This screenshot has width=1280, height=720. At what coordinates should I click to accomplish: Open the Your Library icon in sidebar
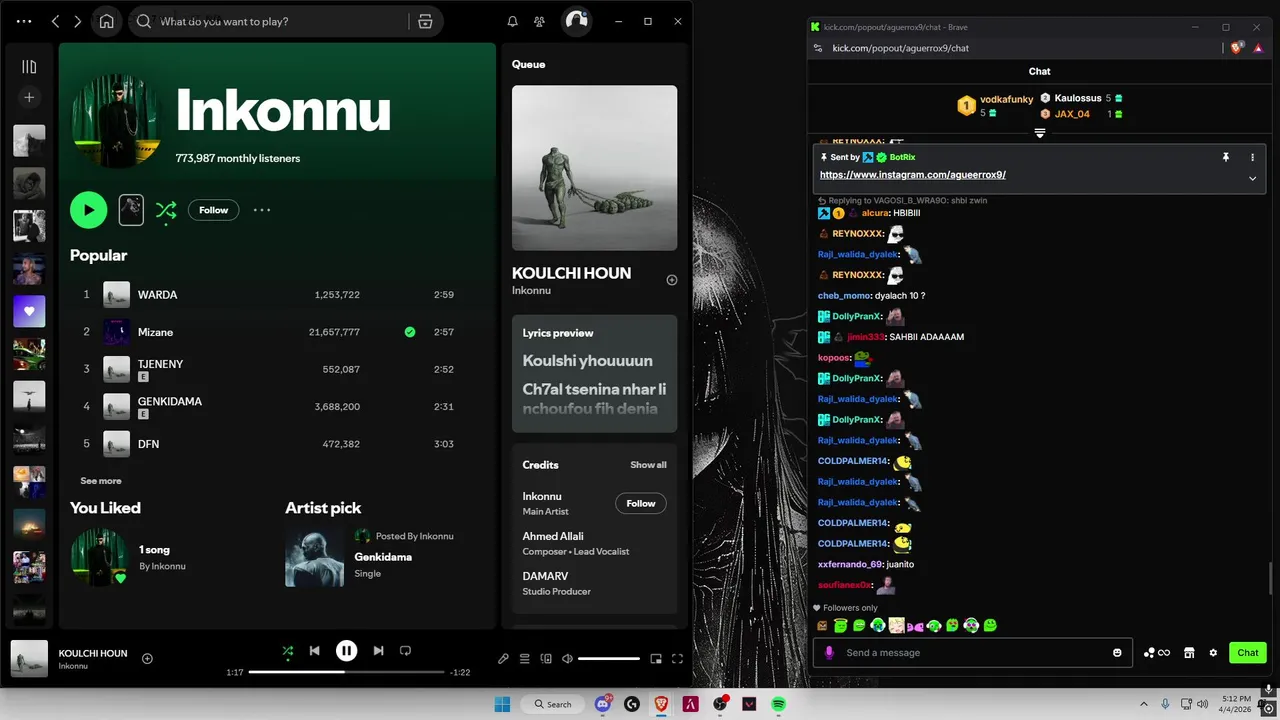[29, 67]
